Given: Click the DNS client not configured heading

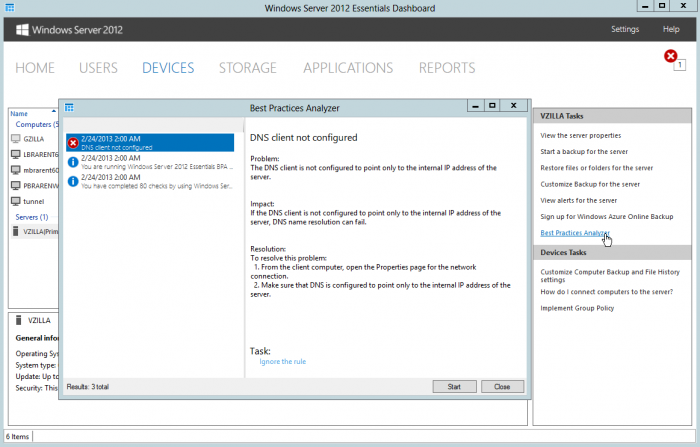Looking at the screenshot, I should (x=304, y=138).
